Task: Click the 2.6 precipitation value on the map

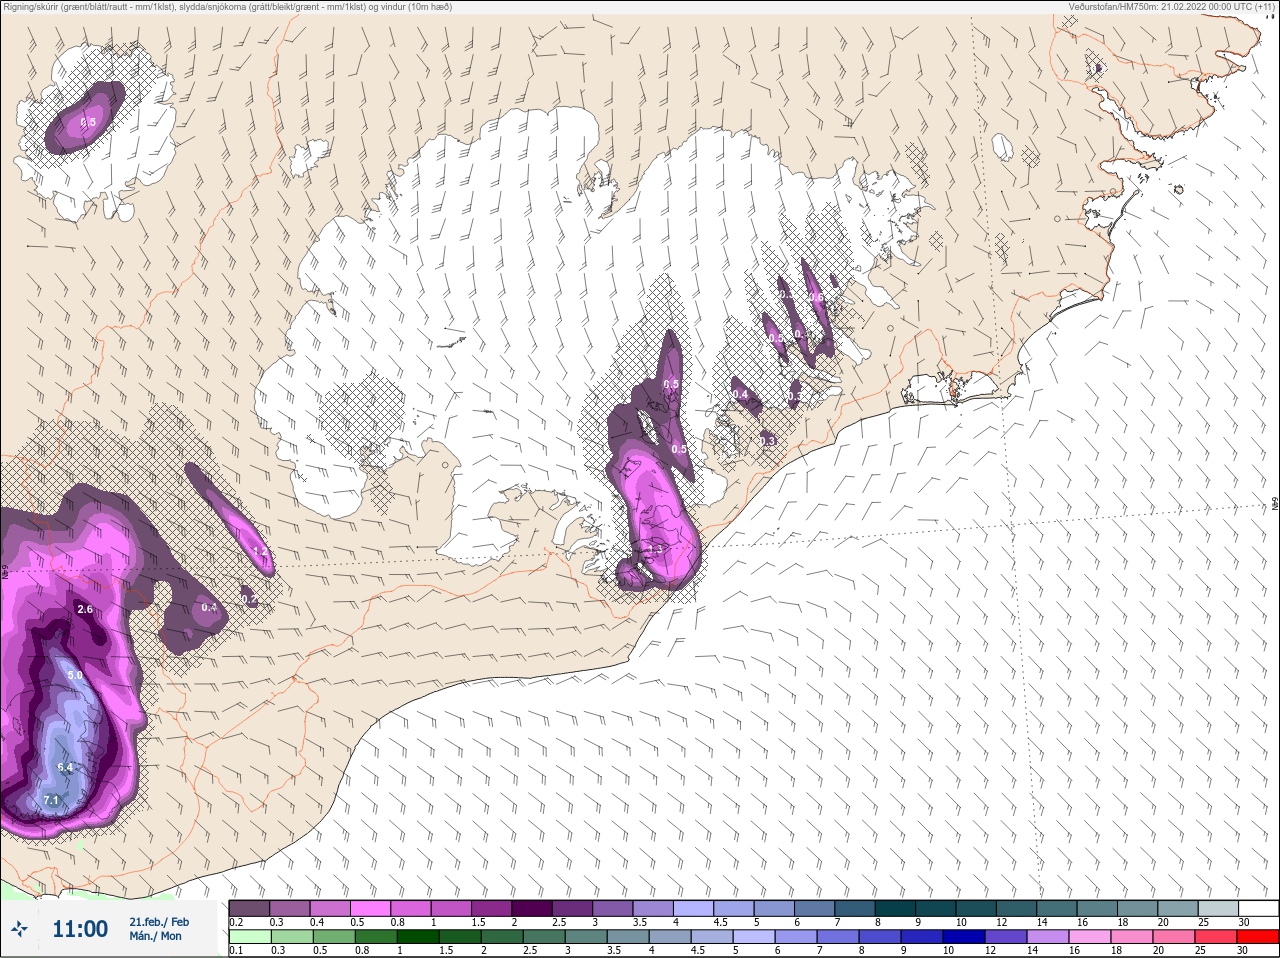Action: click(x=85, y=609)
